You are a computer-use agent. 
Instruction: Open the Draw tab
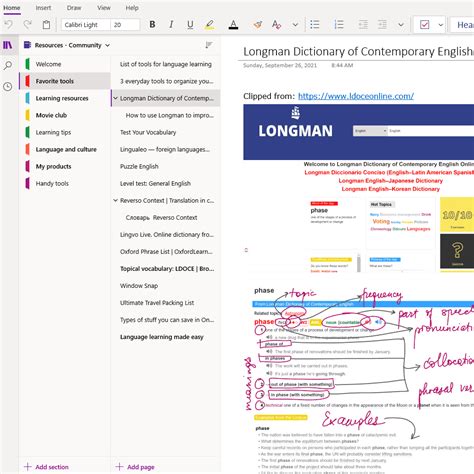(74, 8)
